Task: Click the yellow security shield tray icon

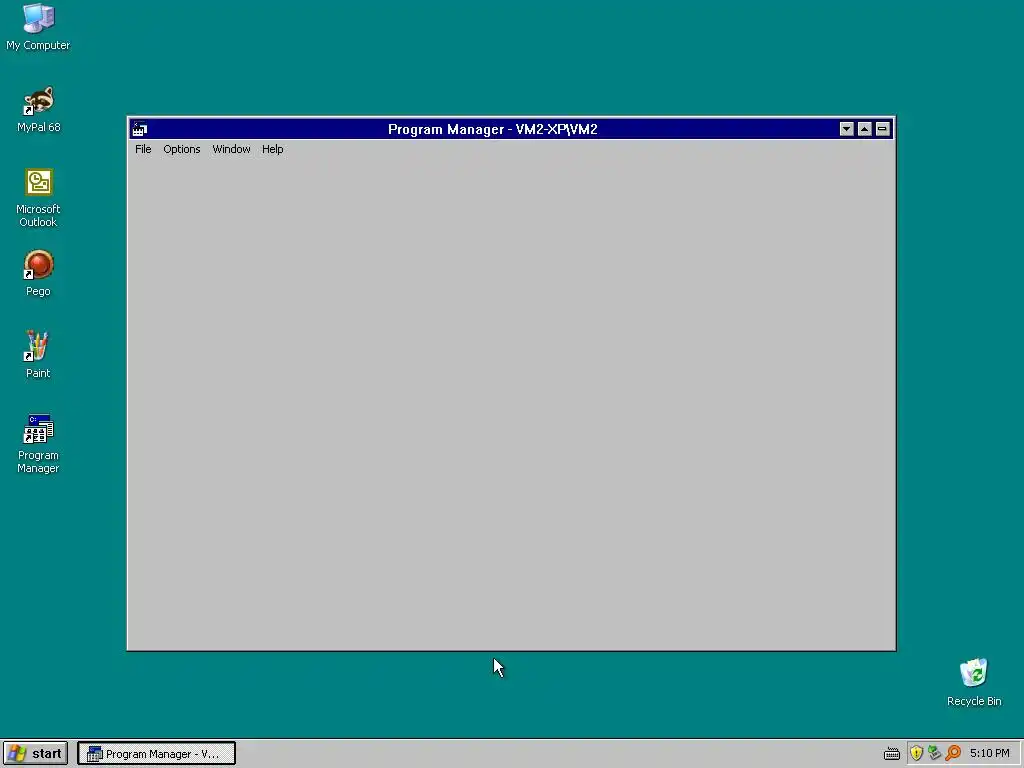Action: pos(916,754)
